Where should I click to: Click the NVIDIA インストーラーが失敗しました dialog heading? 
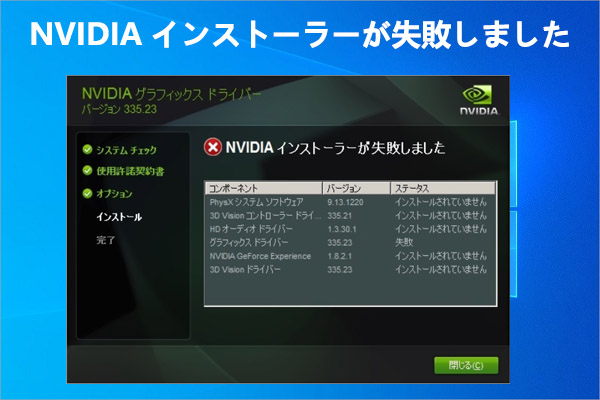pos(335,148)
